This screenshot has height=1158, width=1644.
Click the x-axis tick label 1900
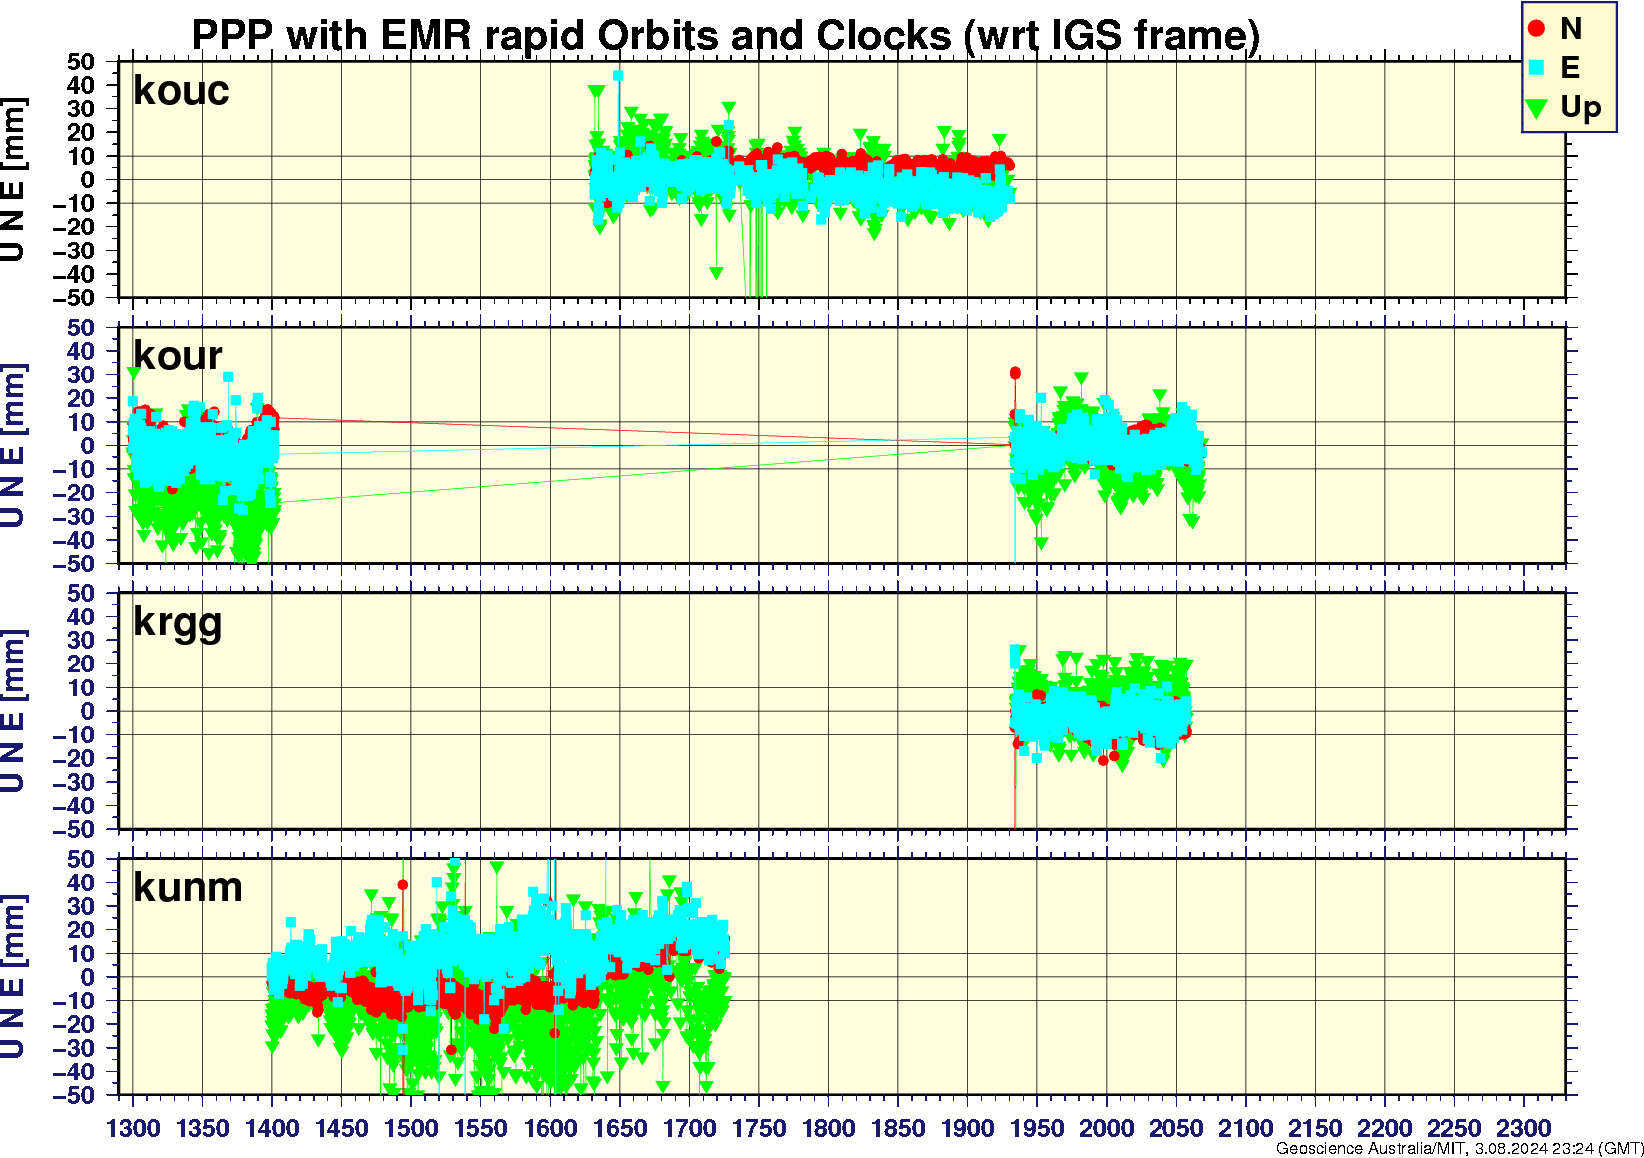coord(967,1129)
